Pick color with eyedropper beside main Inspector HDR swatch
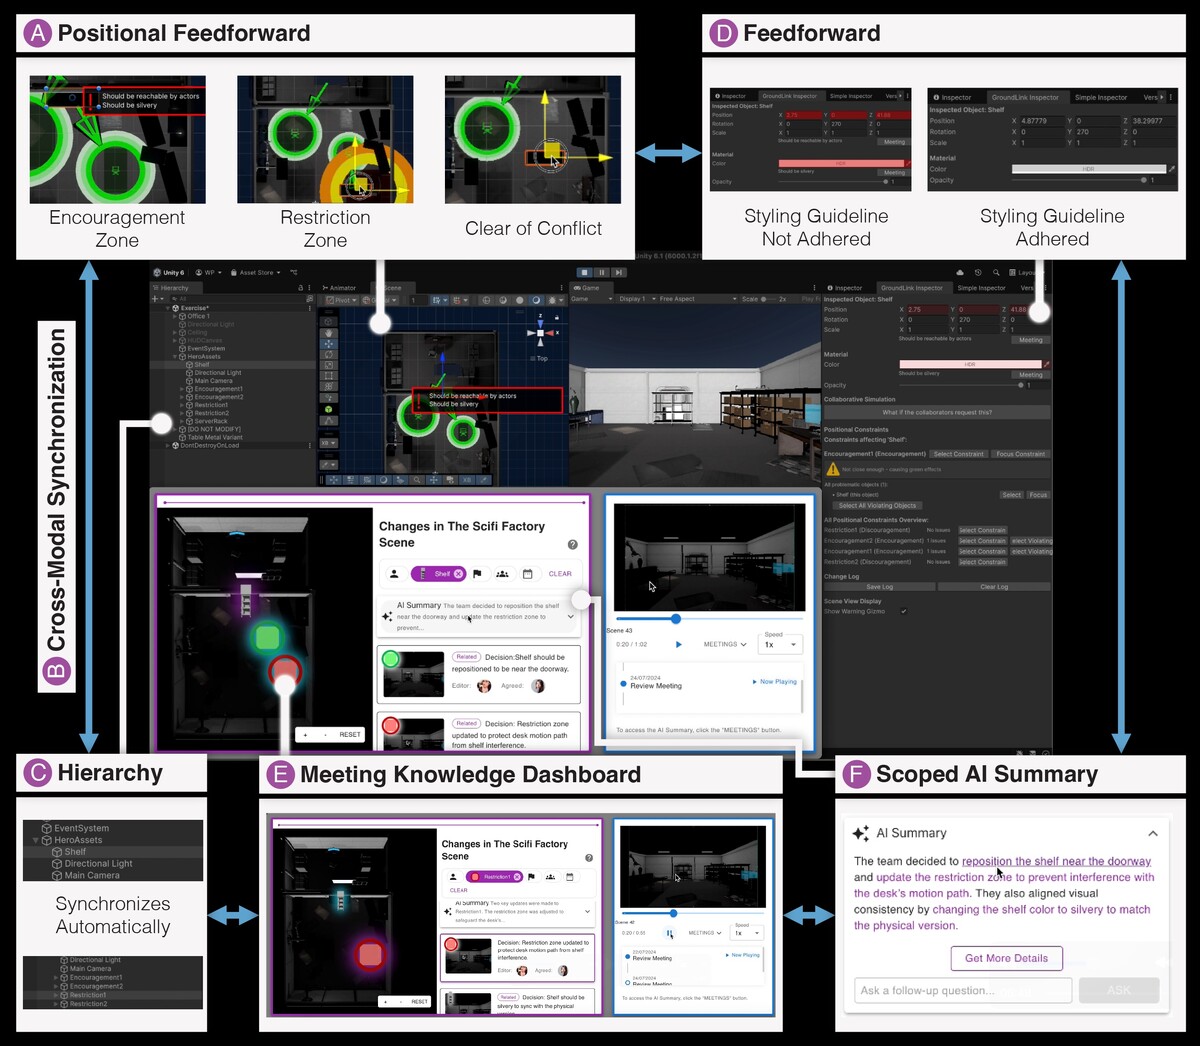Screen dimensions: 1200x1046 coord(1046,364)
